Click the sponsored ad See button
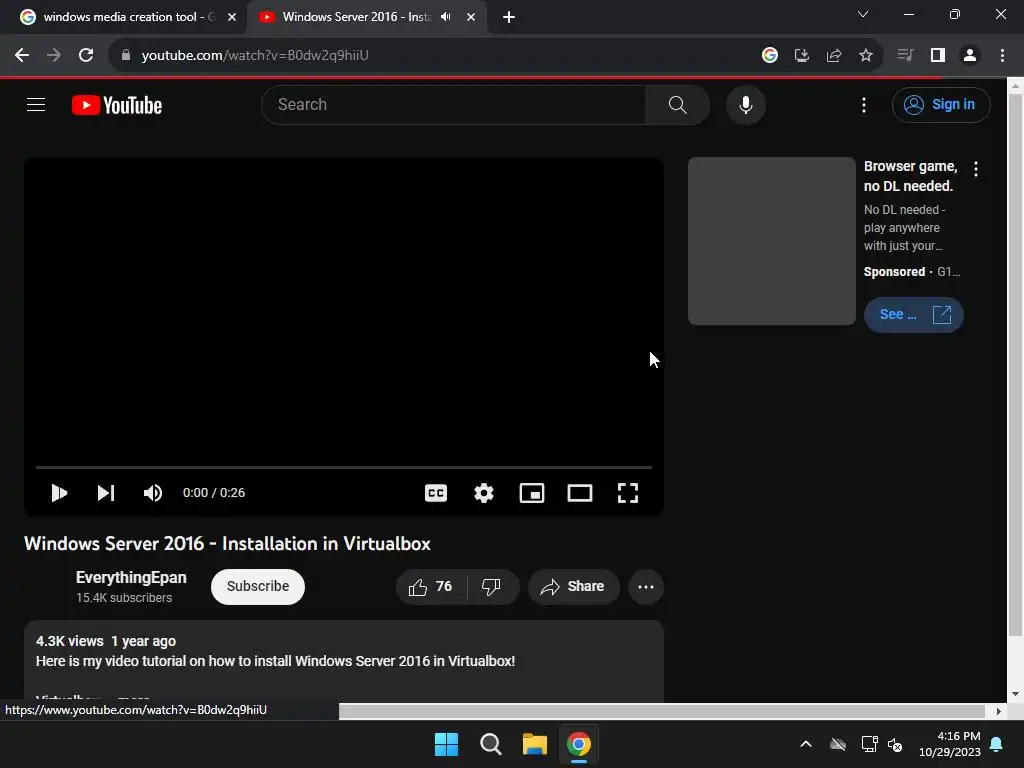The height and width of the screenshot is (768, 1024). (x=914, y=315)
